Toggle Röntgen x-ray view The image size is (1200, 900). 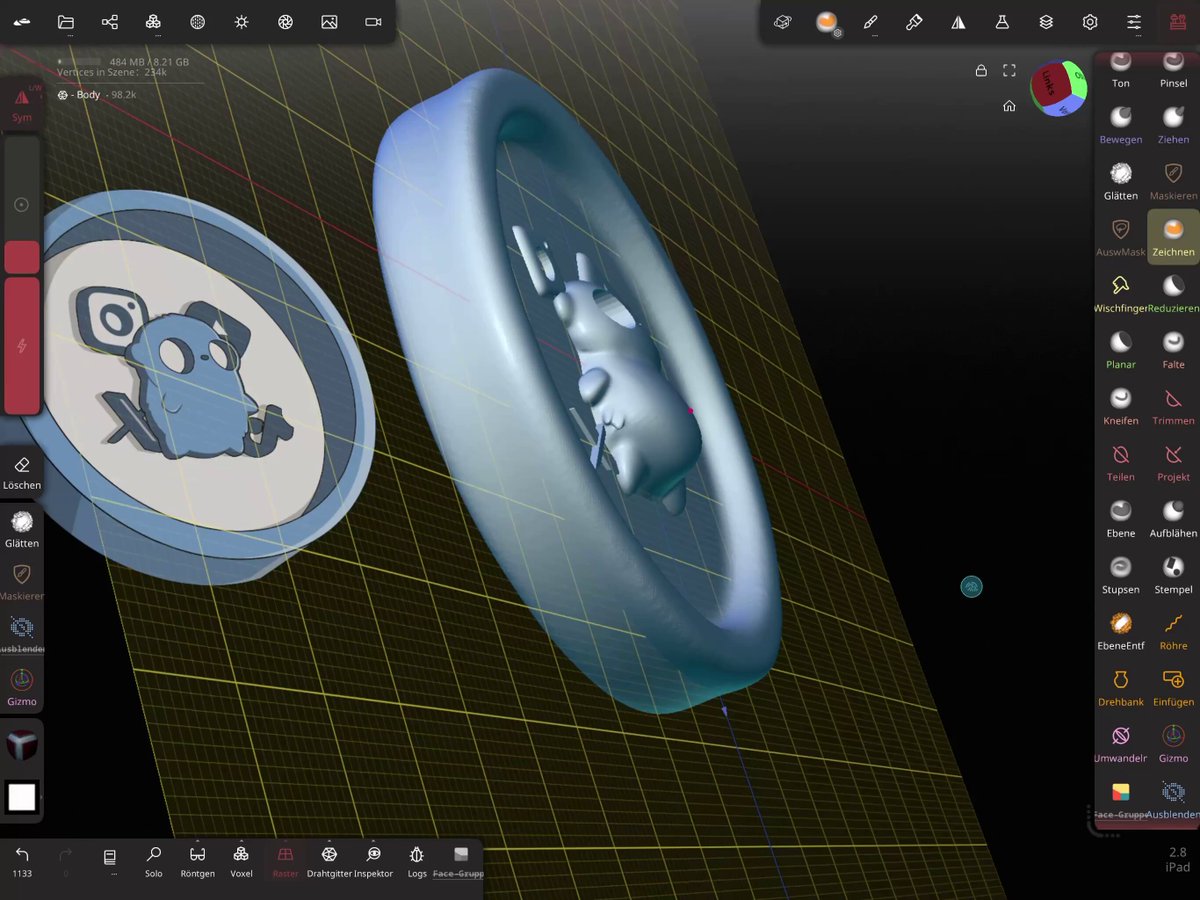click(x=197, y=861)
